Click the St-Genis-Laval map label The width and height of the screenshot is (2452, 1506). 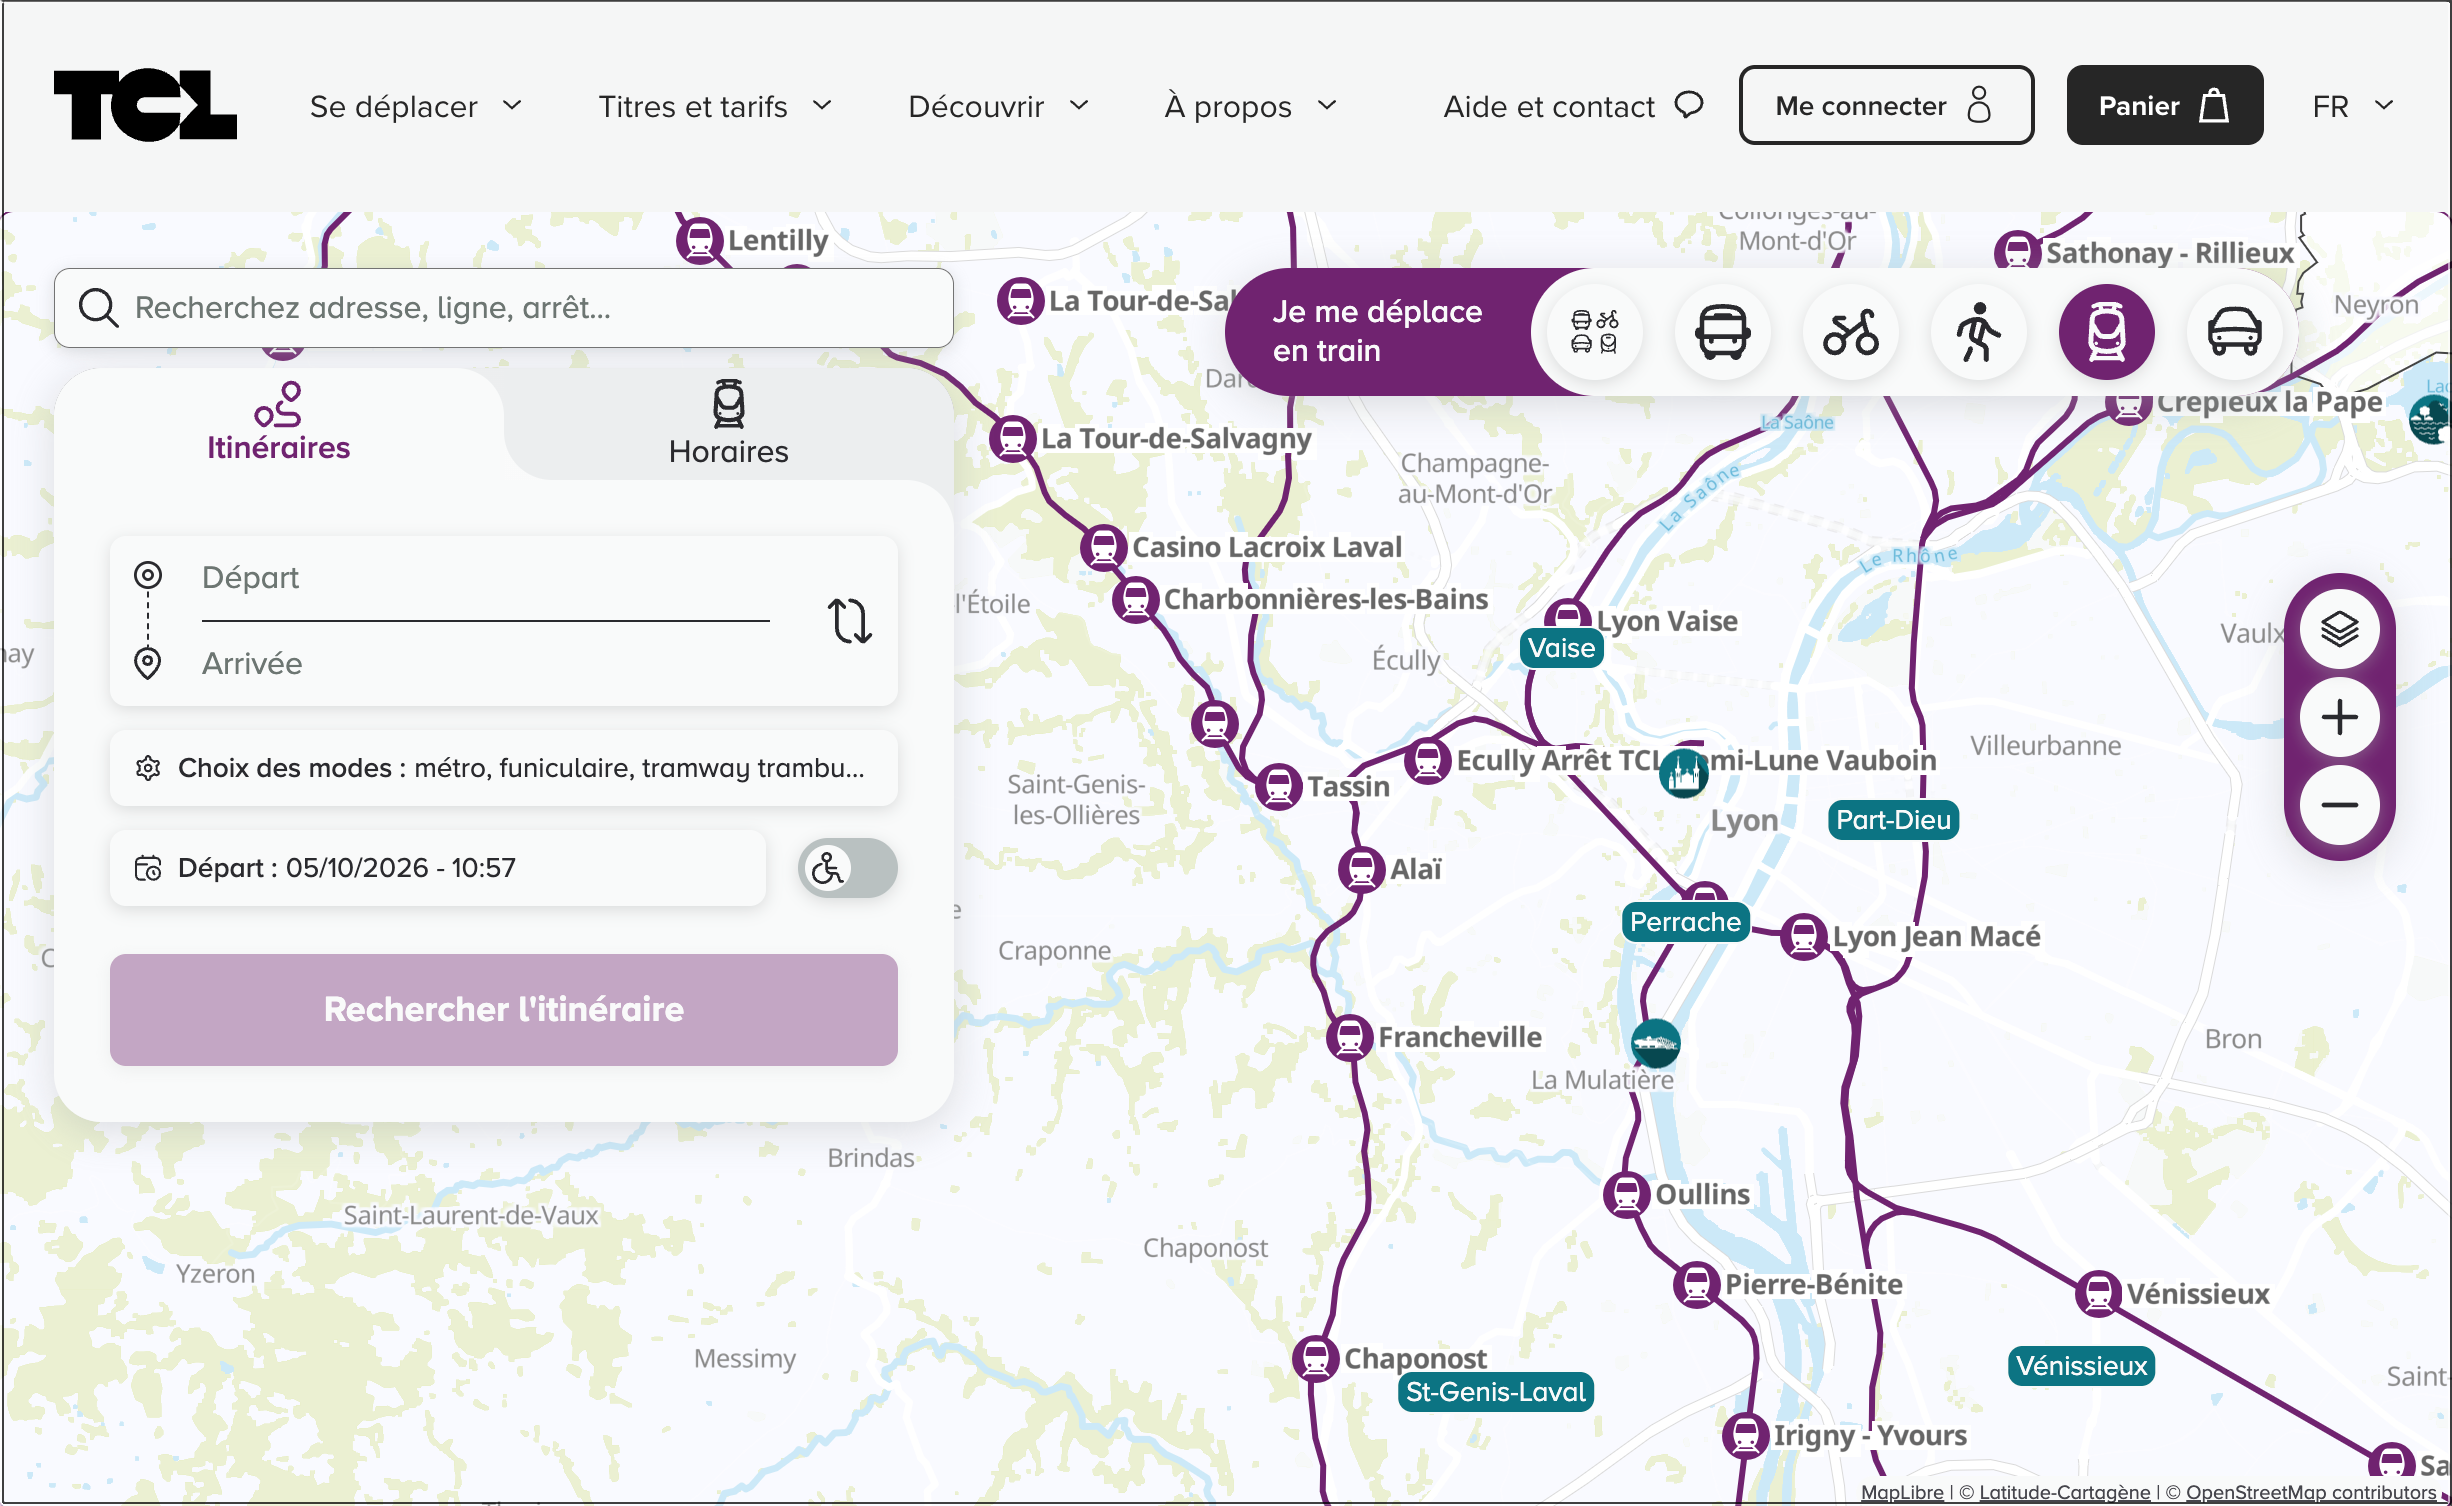pos(1495,1392)
